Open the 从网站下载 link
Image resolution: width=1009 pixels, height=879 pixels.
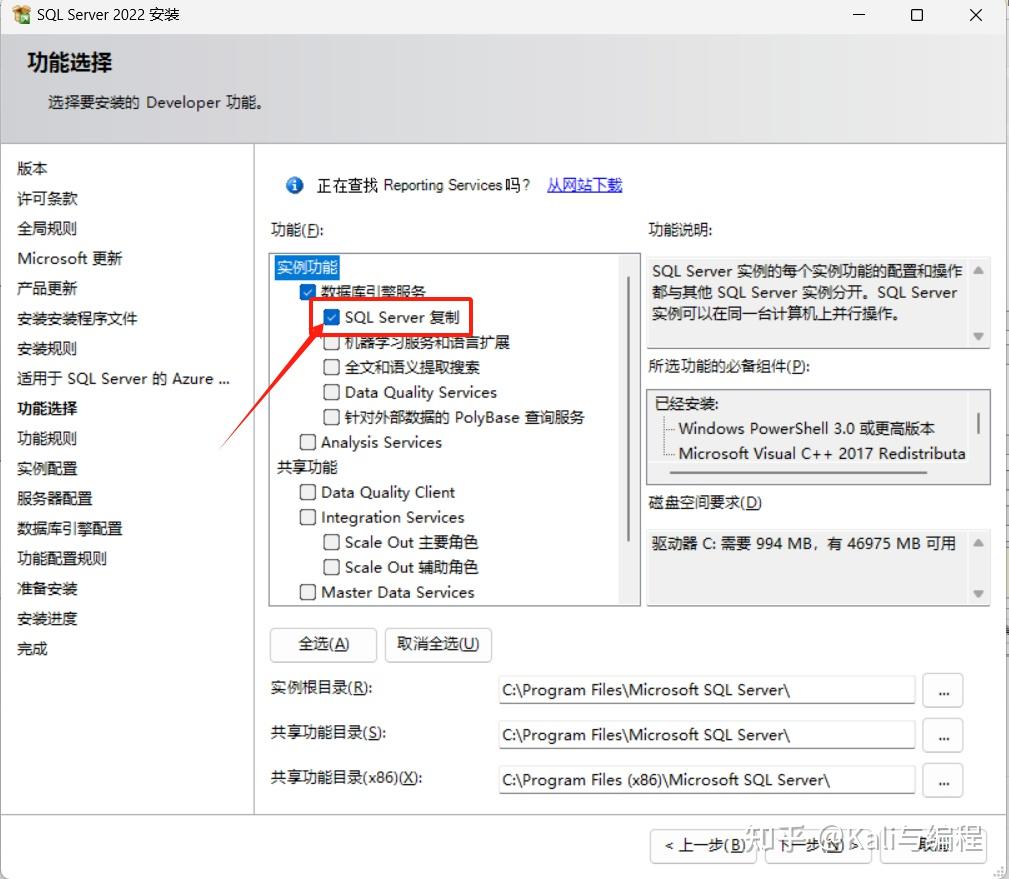[584, 185]
